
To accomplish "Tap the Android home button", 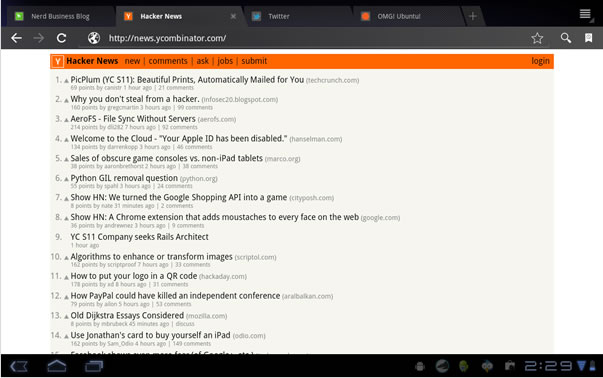I will click(x=57, y=366).
